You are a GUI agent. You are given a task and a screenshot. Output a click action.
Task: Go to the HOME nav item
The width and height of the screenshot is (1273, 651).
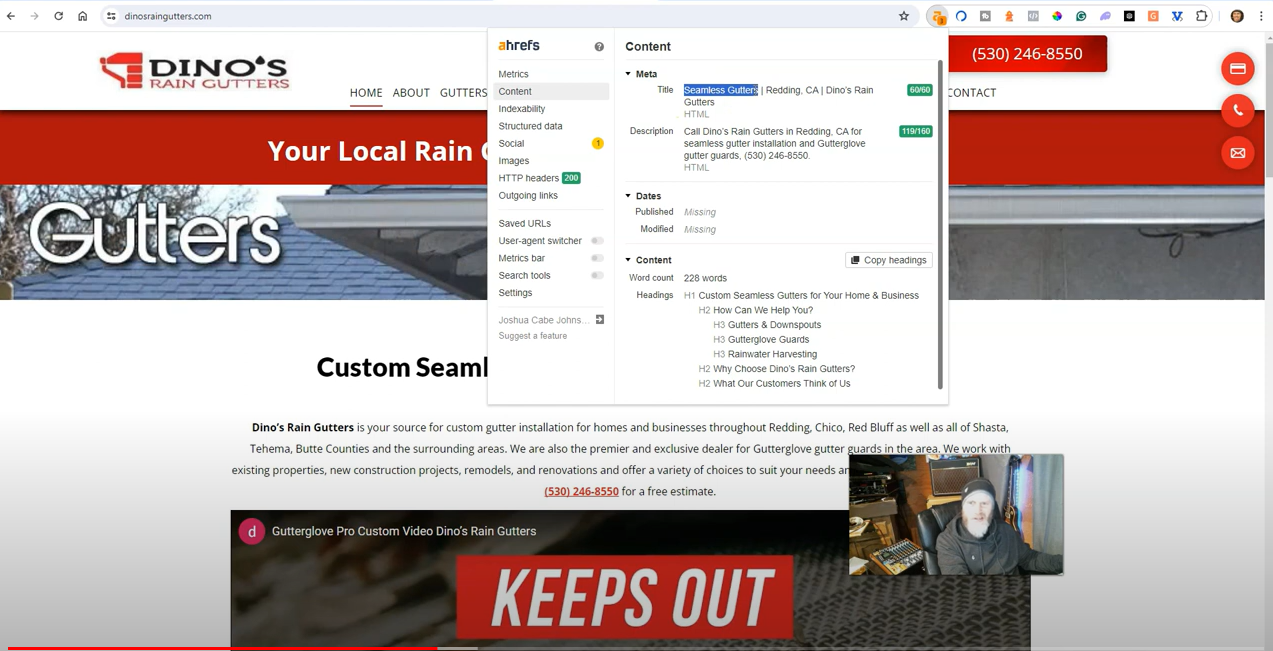coord(366,92)
